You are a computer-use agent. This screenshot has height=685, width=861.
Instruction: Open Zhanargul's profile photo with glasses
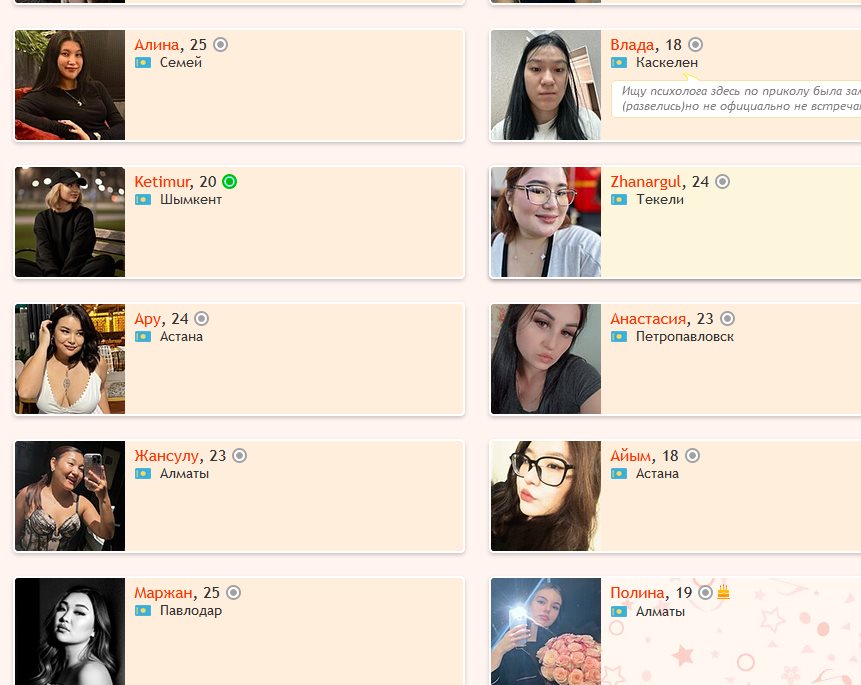546,222
